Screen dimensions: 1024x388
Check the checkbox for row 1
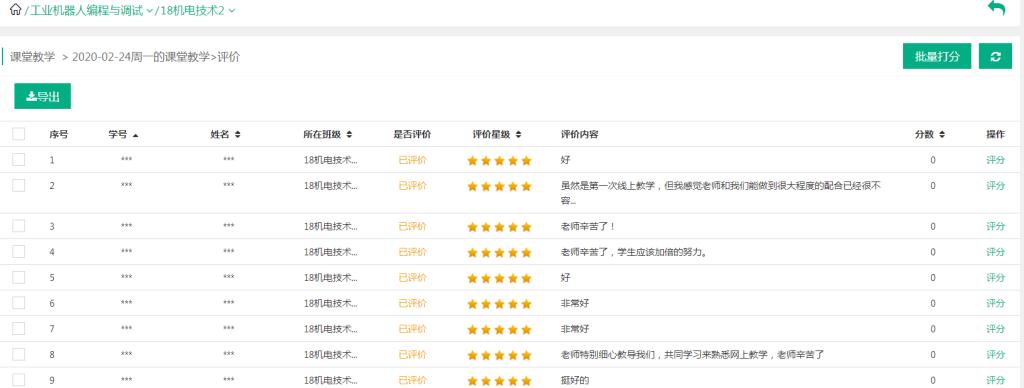pos(19,159)
